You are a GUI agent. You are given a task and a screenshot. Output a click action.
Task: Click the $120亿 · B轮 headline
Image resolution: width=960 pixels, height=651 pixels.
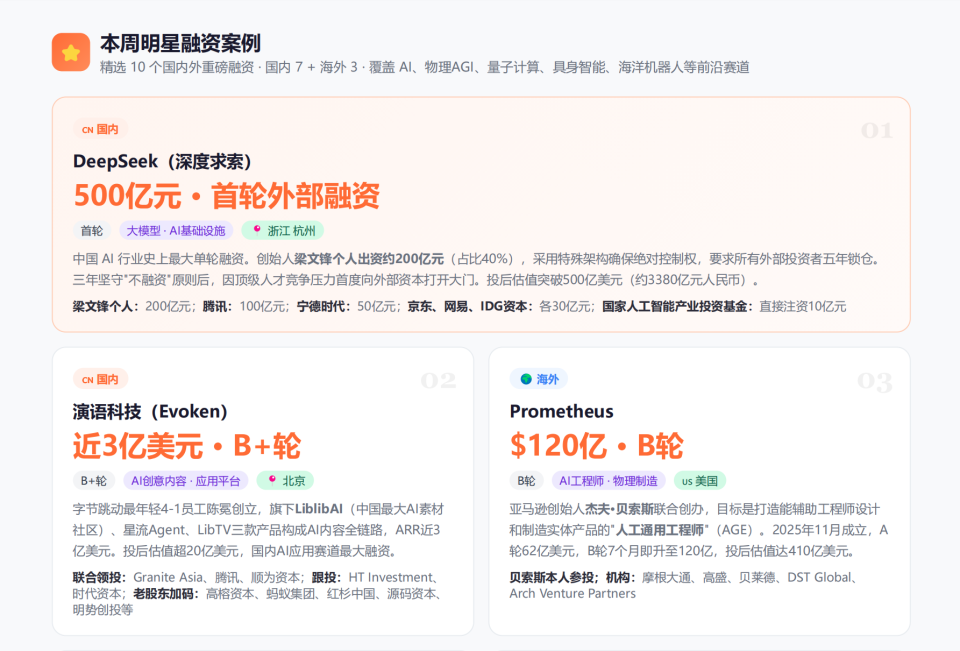click(x=596, y=446)
